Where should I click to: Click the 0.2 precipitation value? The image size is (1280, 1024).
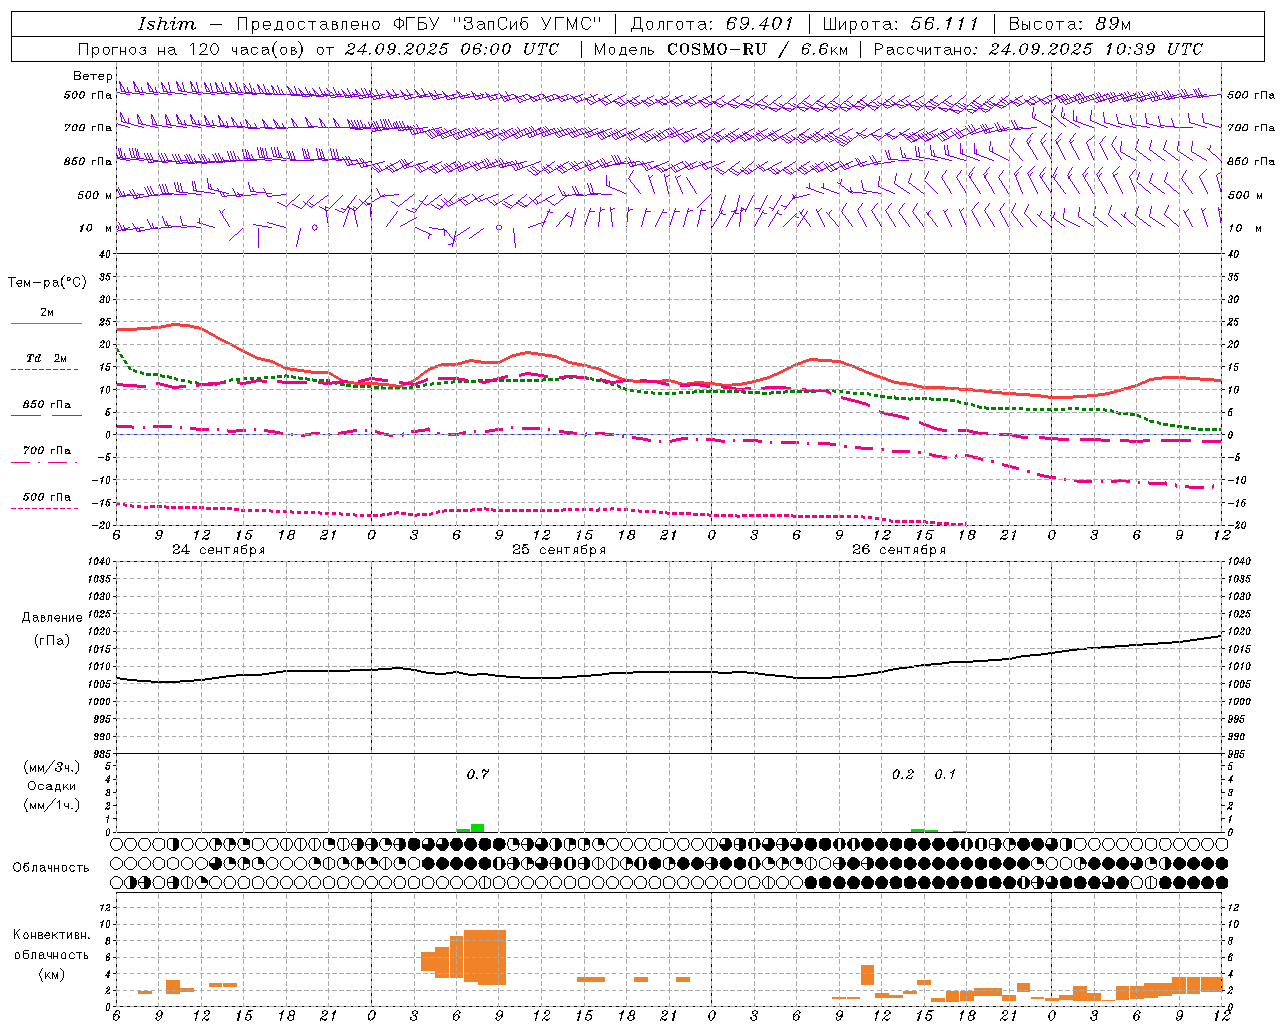(x=903, y=774)
